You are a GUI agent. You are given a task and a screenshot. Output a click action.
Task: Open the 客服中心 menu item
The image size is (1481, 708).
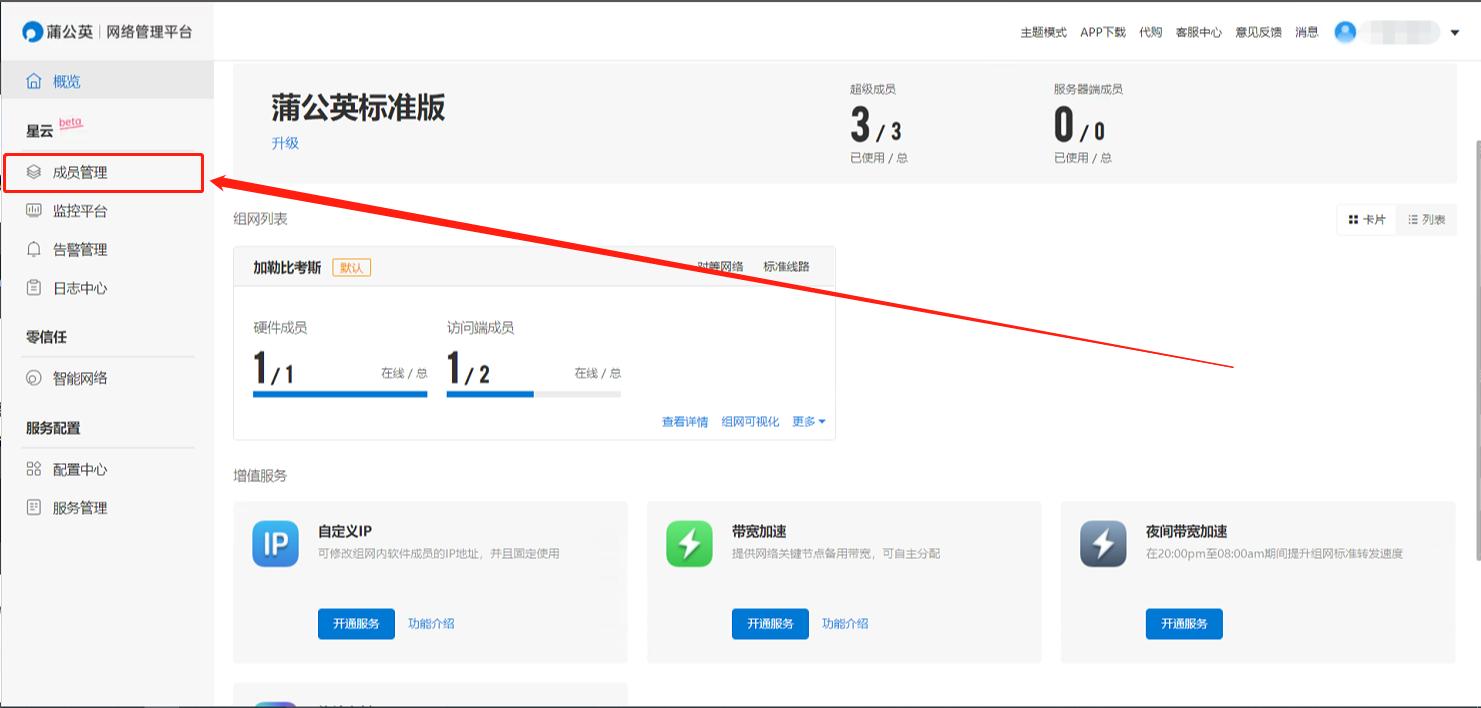tap(1199, 31)
